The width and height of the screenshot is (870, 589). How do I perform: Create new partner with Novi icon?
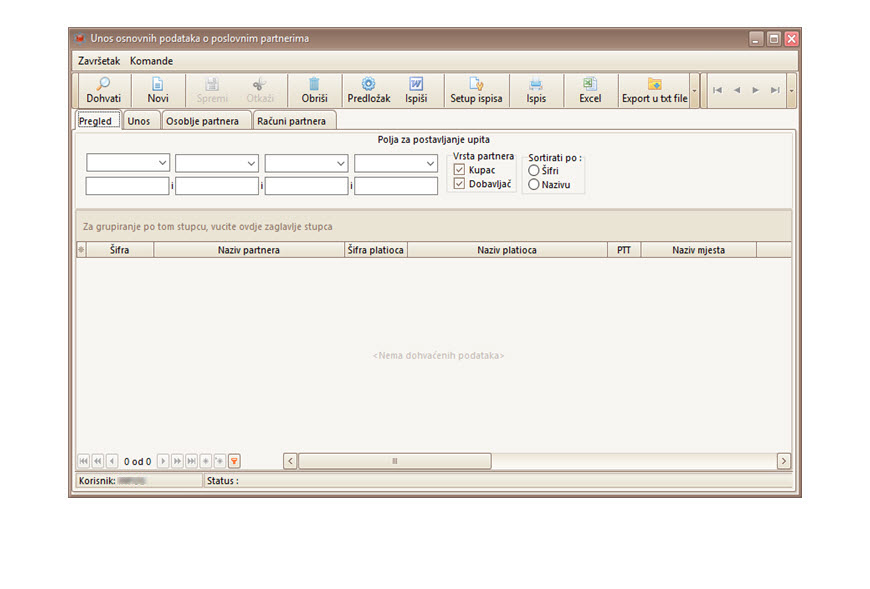(158, 84)
